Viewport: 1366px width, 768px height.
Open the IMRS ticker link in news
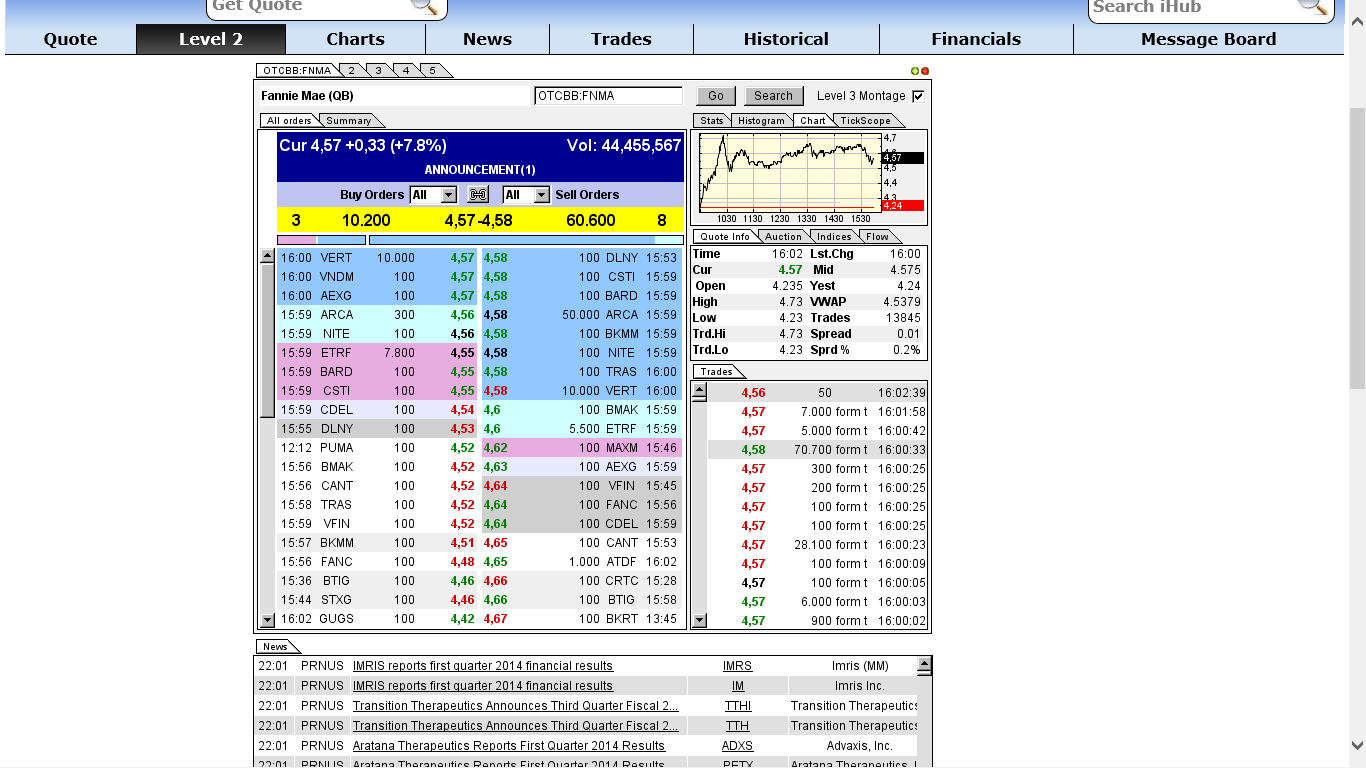point(738,665)
